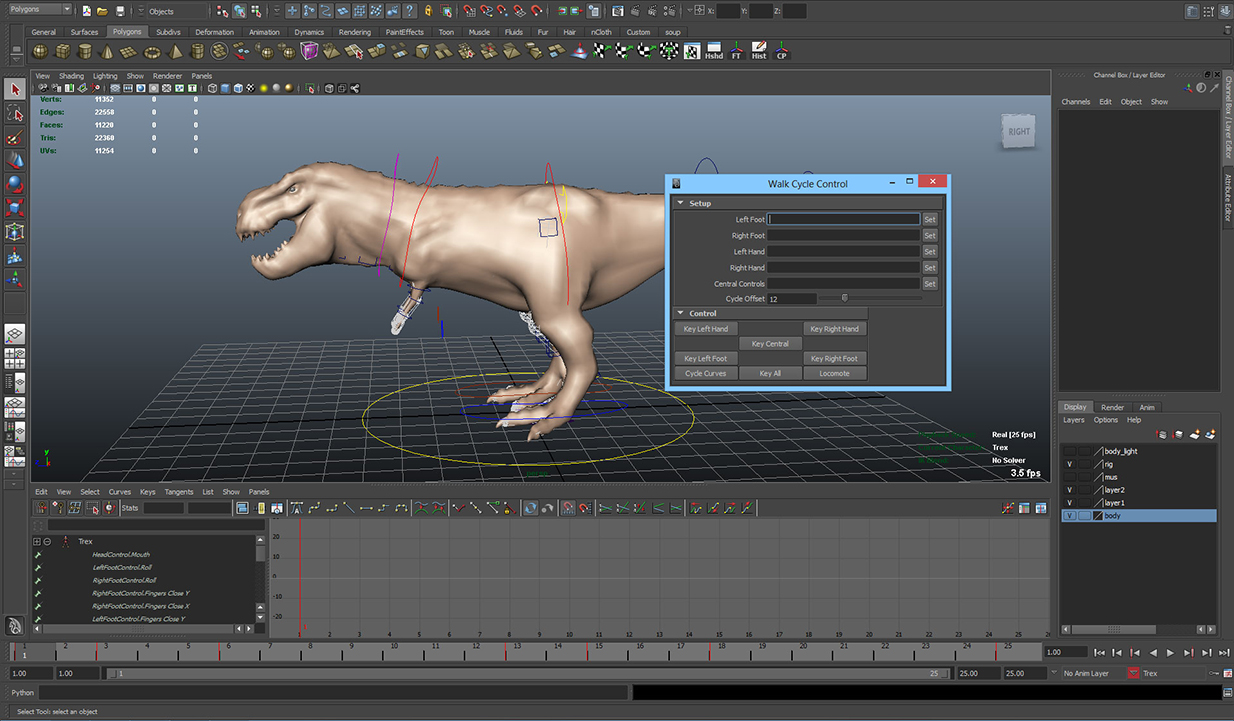Activate the Select tool arrow
The image size is (1234, 721).
click(x=15, y=89)
